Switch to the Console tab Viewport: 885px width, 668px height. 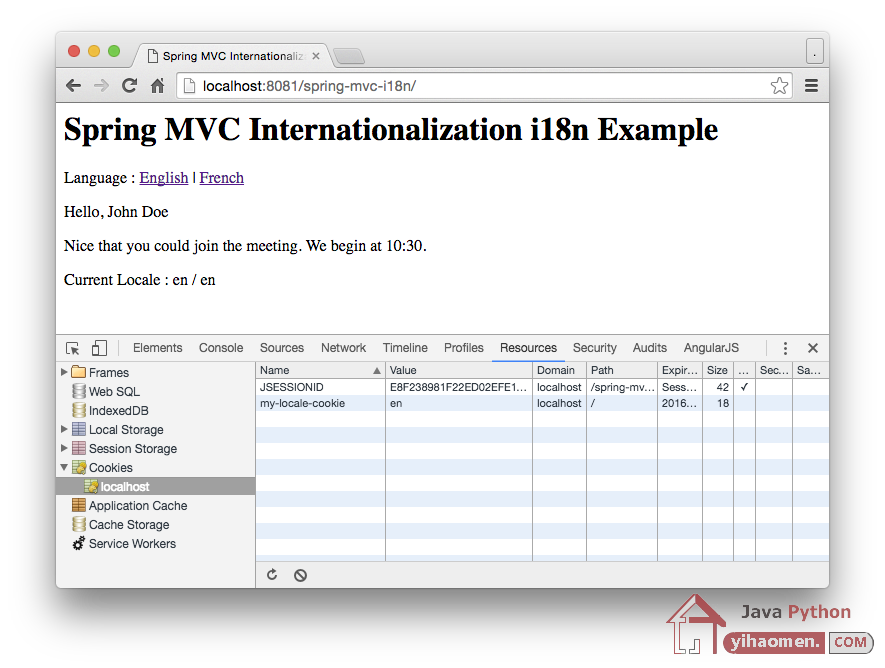click(221, 348)
